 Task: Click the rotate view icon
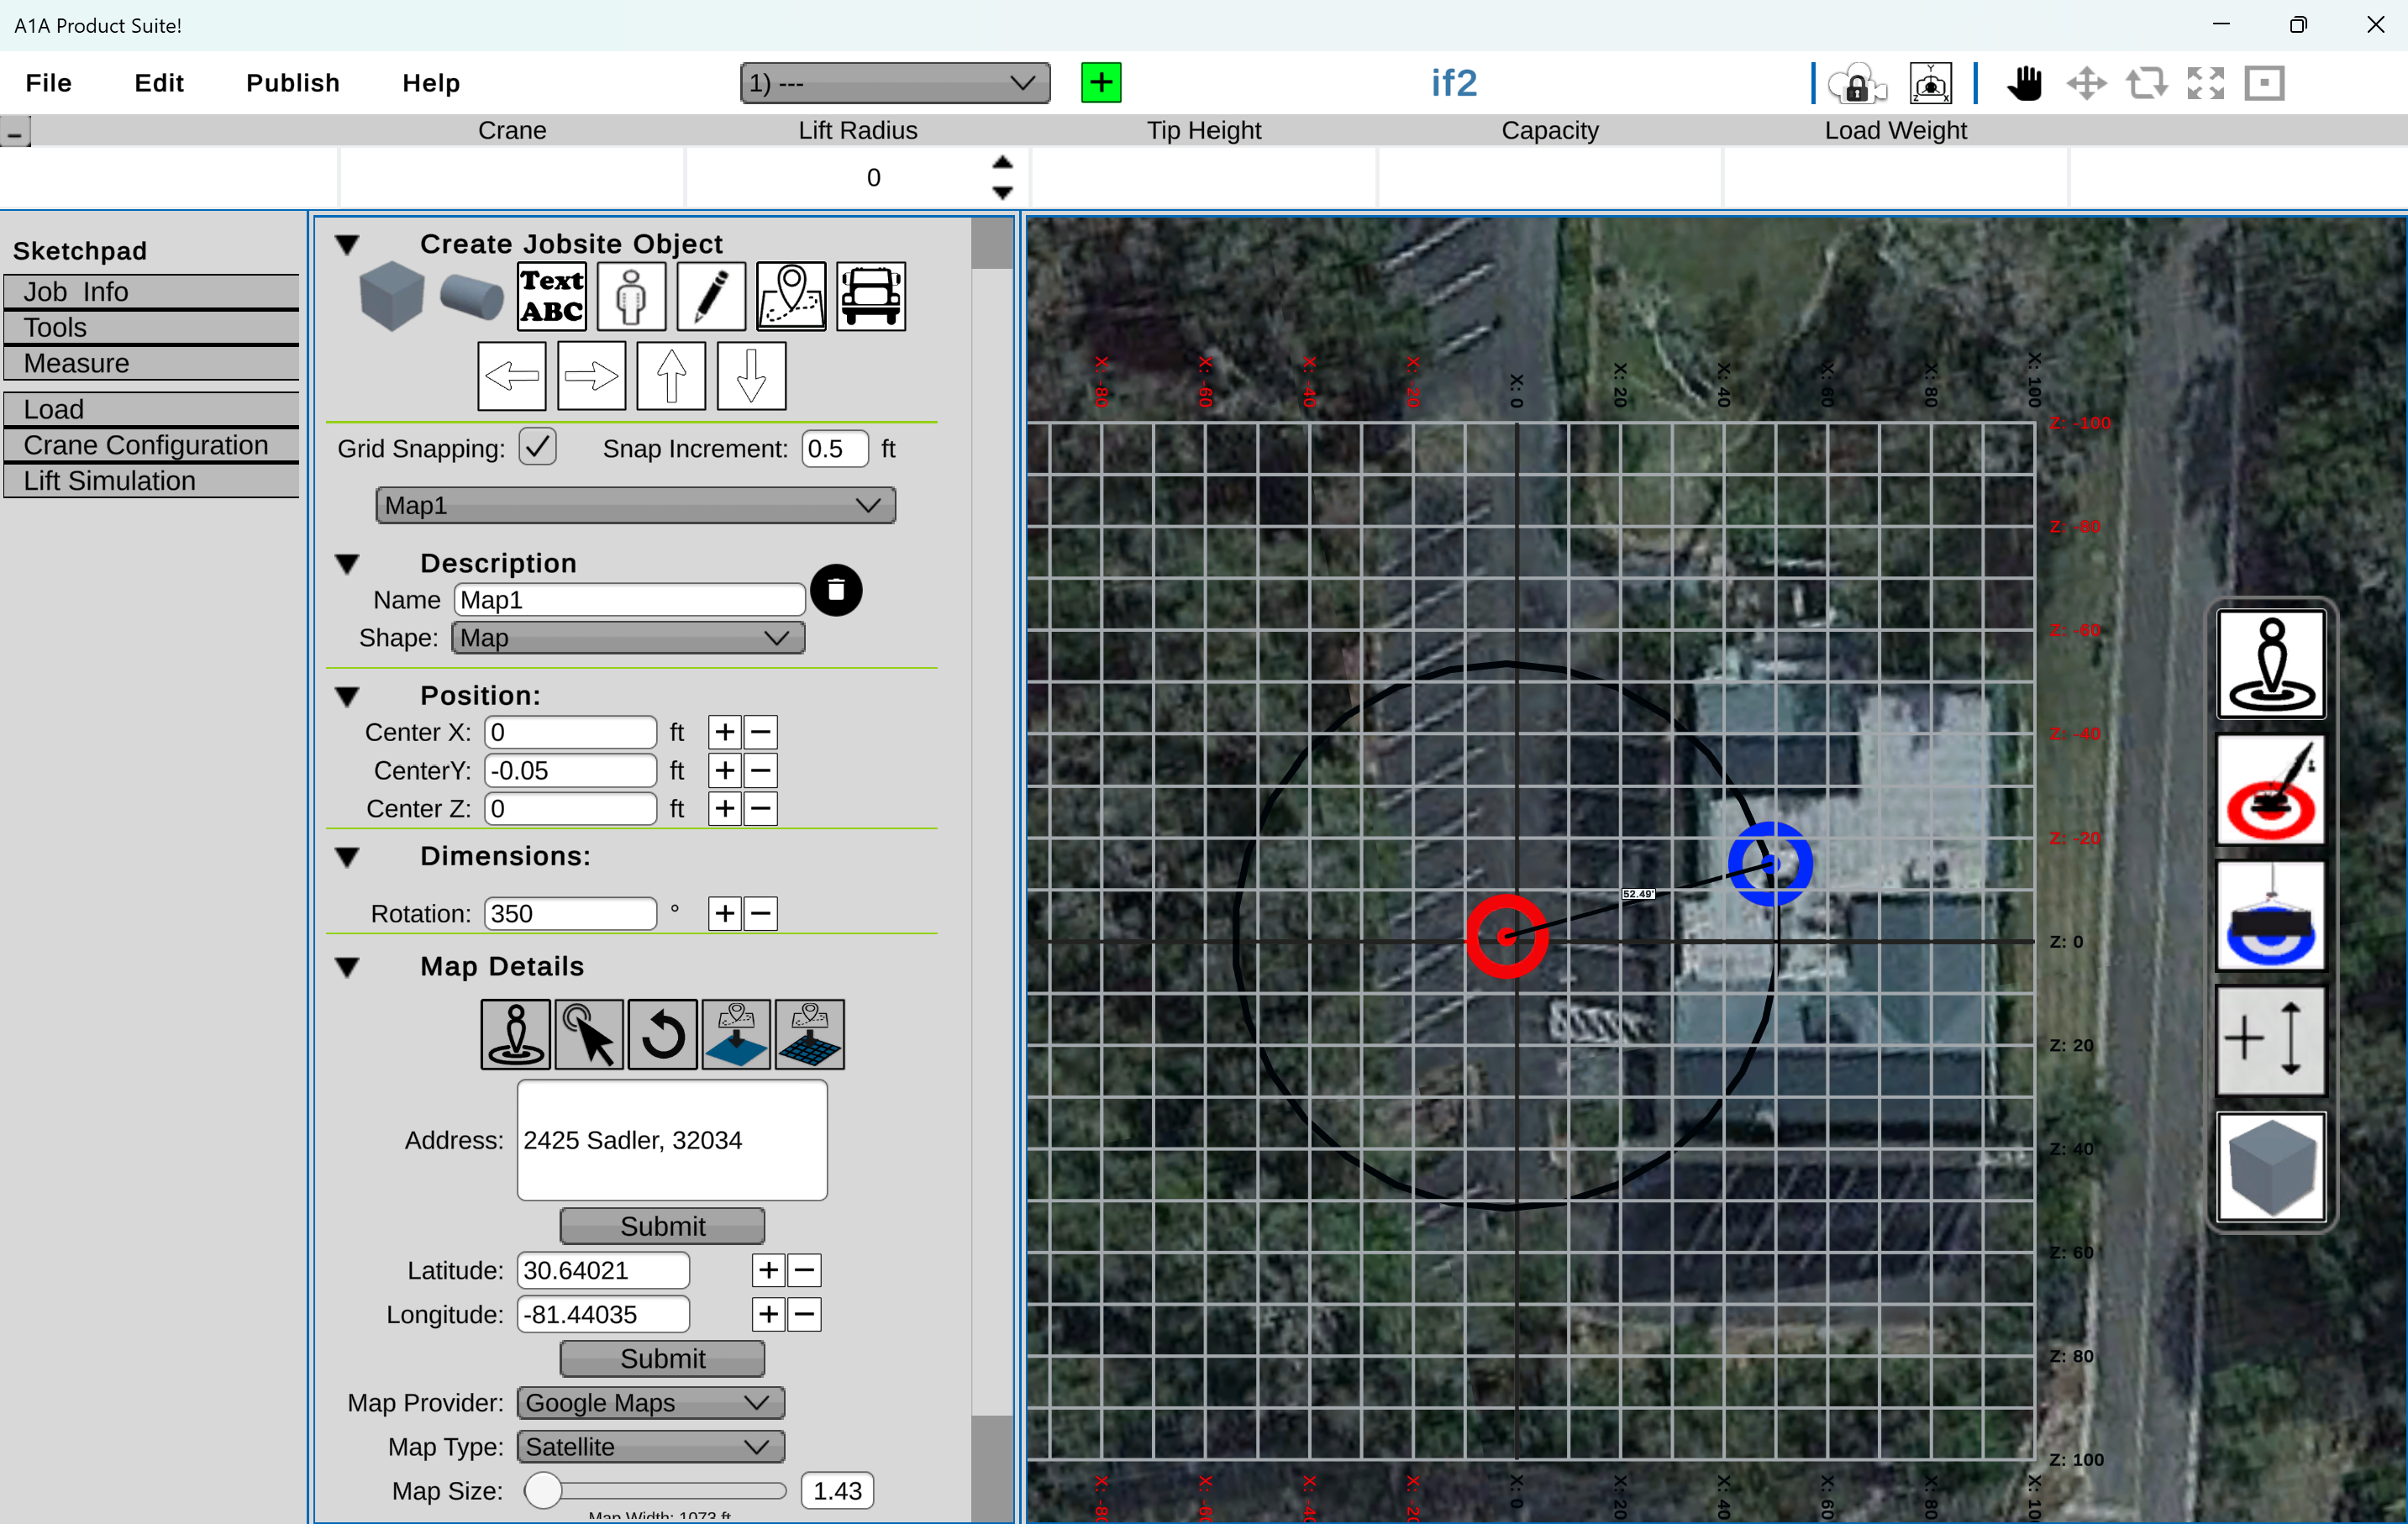coord(2146,83)
